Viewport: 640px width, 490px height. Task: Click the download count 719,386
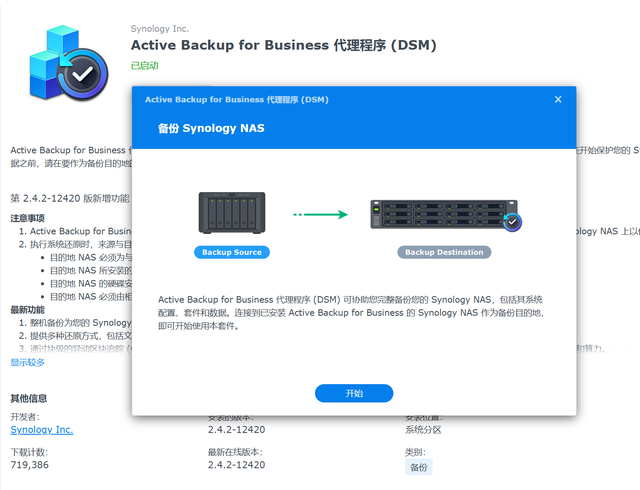pos(29,465)
